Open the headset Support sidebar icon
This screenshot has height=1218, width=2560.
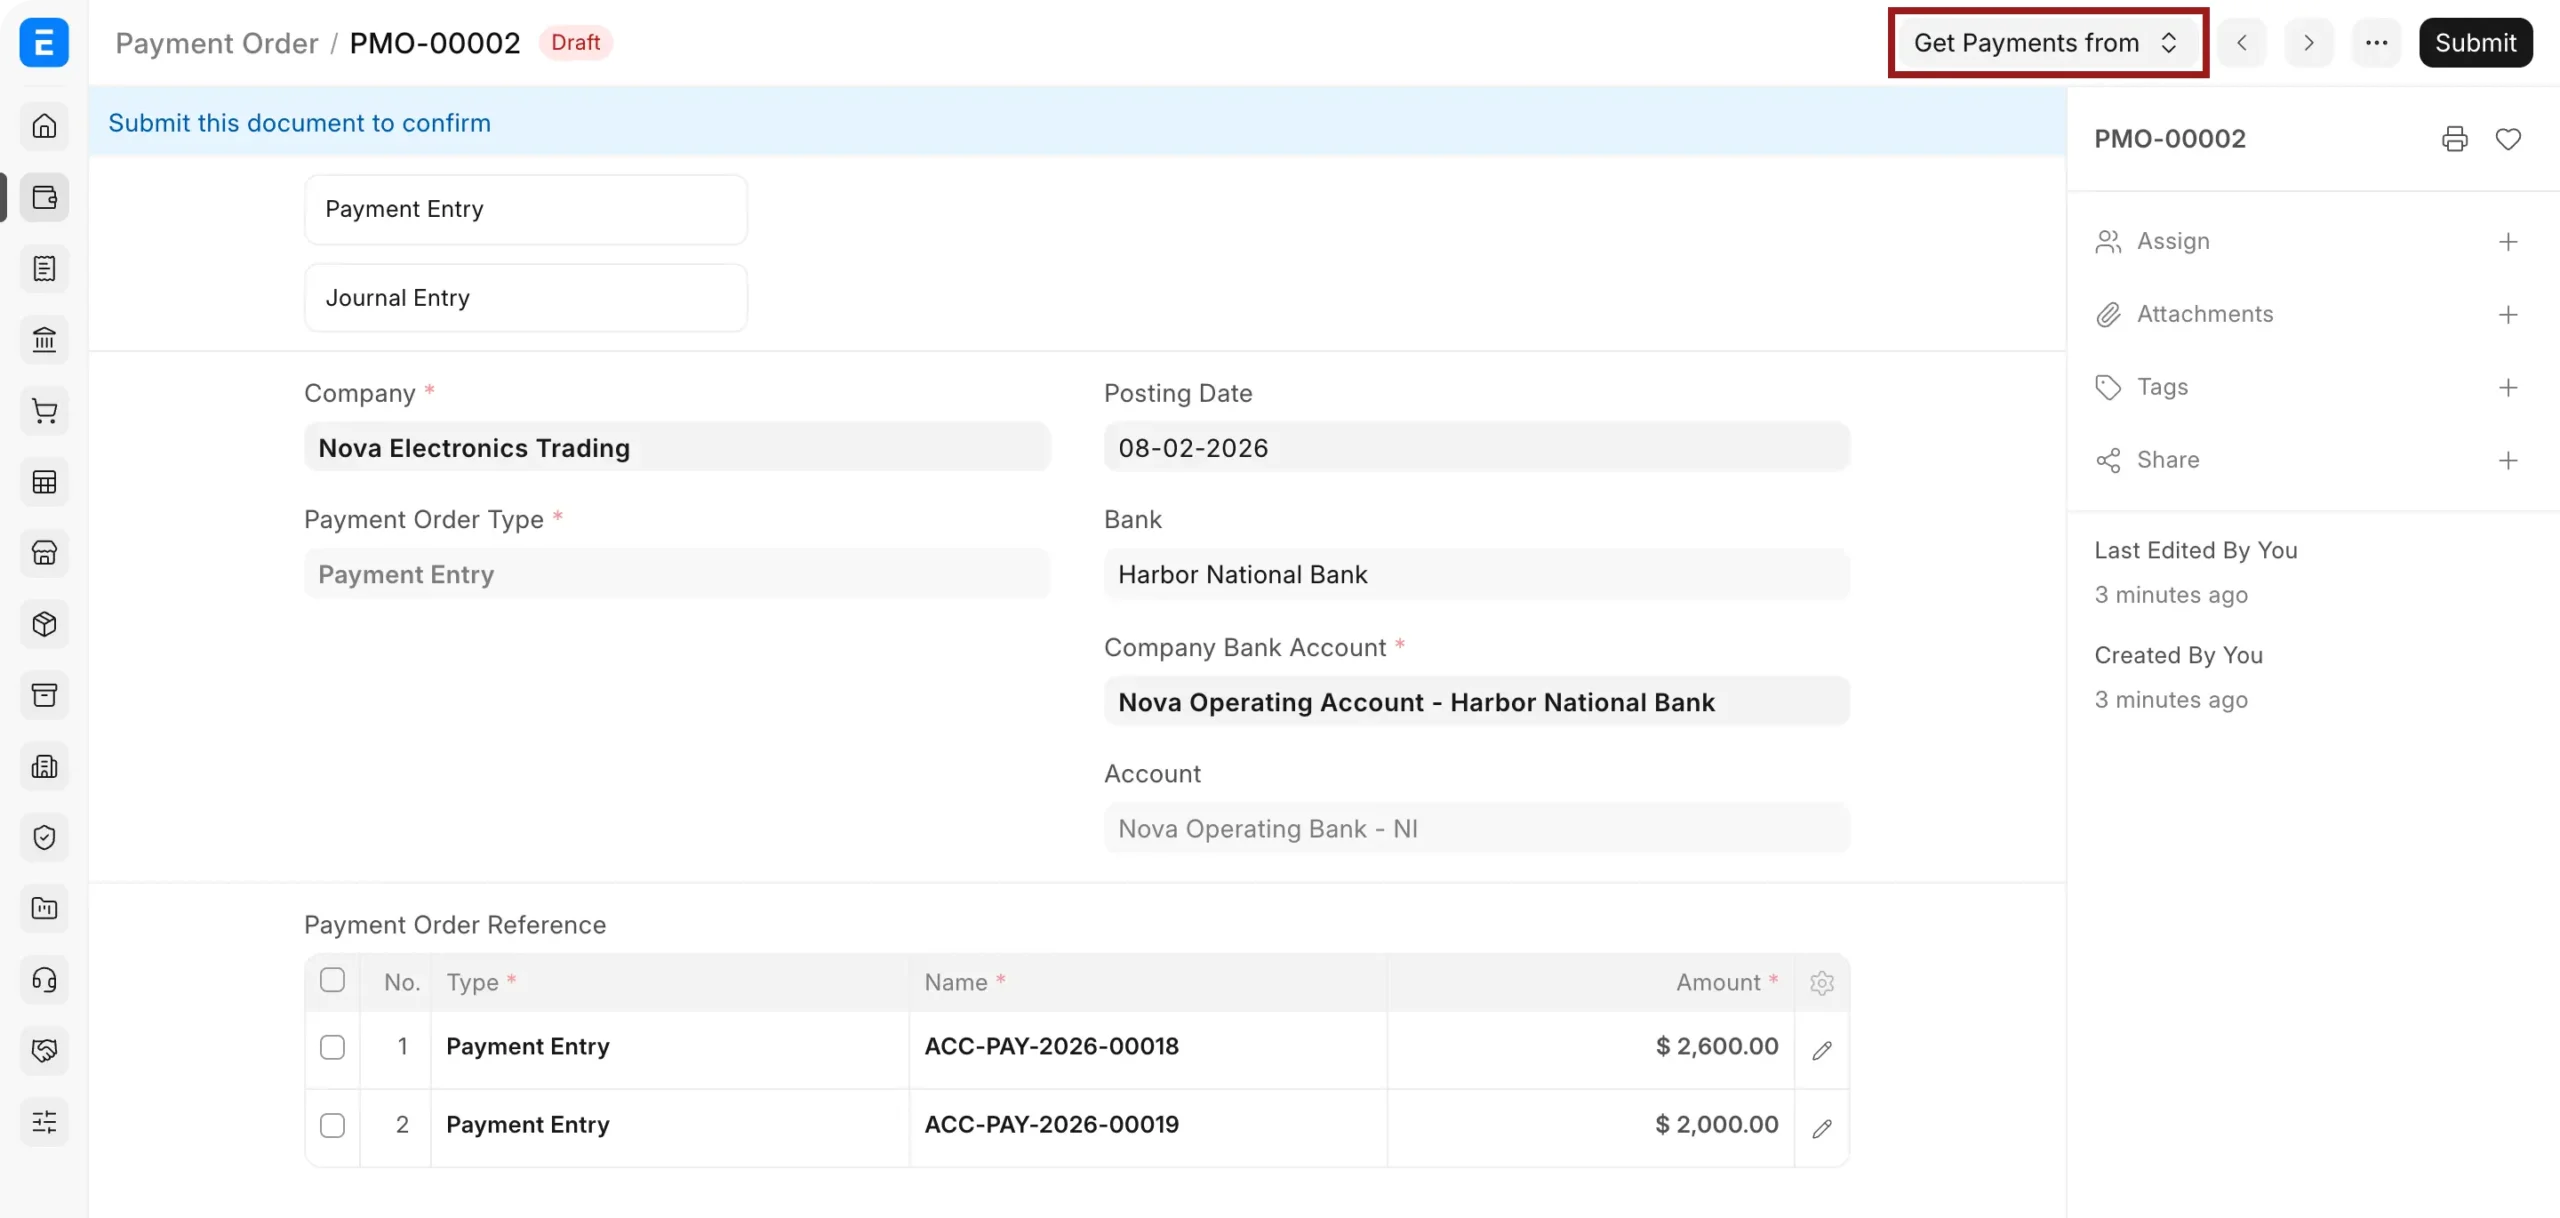click(44, 979)
